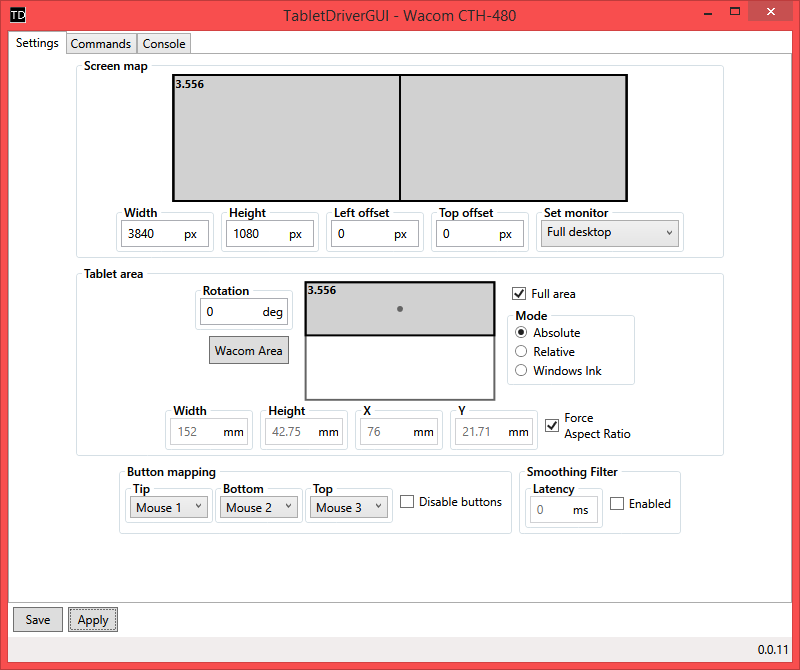This screenshot has height=670, width=800.
Task: Click the gray tablet area preview
Action: tap(400, 309)
